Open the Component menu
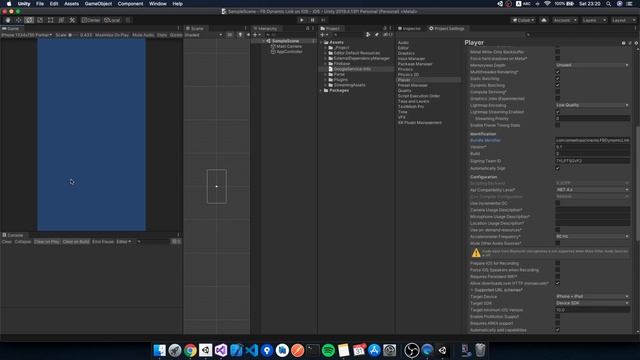This screenshot has width=640, height=360. click(x=130, y=4)
